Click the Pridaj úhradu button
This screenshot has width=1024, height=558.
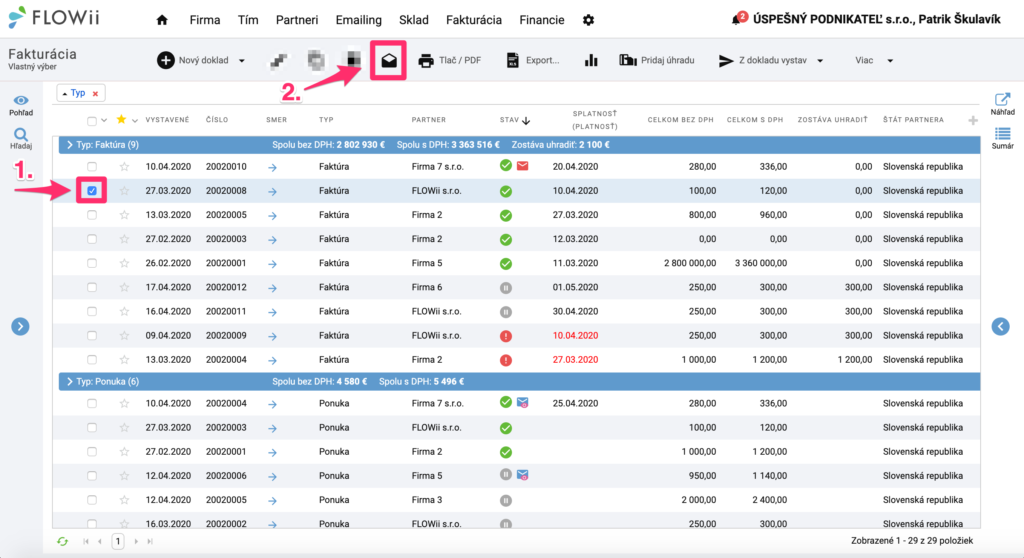click(x=656, y=60)
